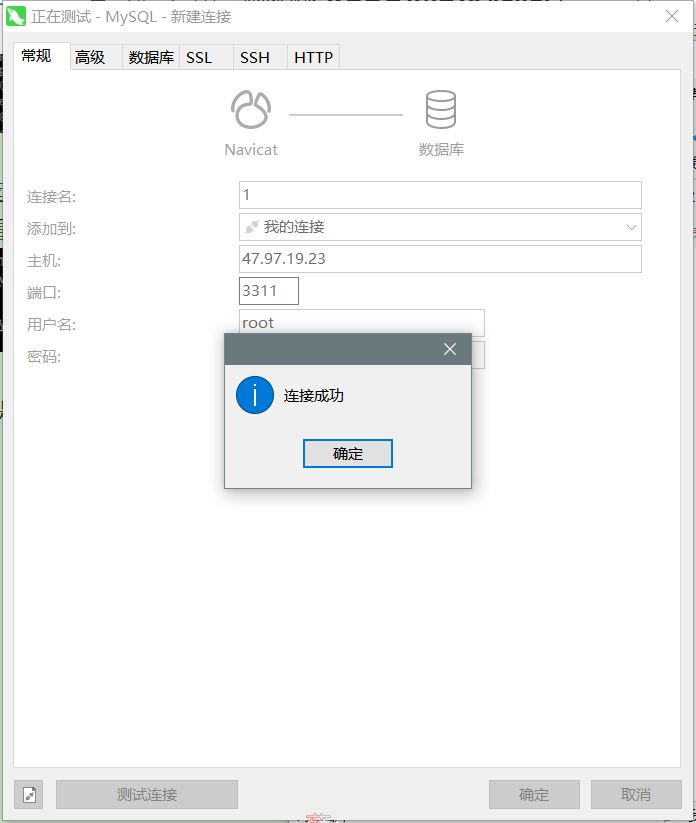
Task: Click the 测试连接 button
Action: [147, 794]
